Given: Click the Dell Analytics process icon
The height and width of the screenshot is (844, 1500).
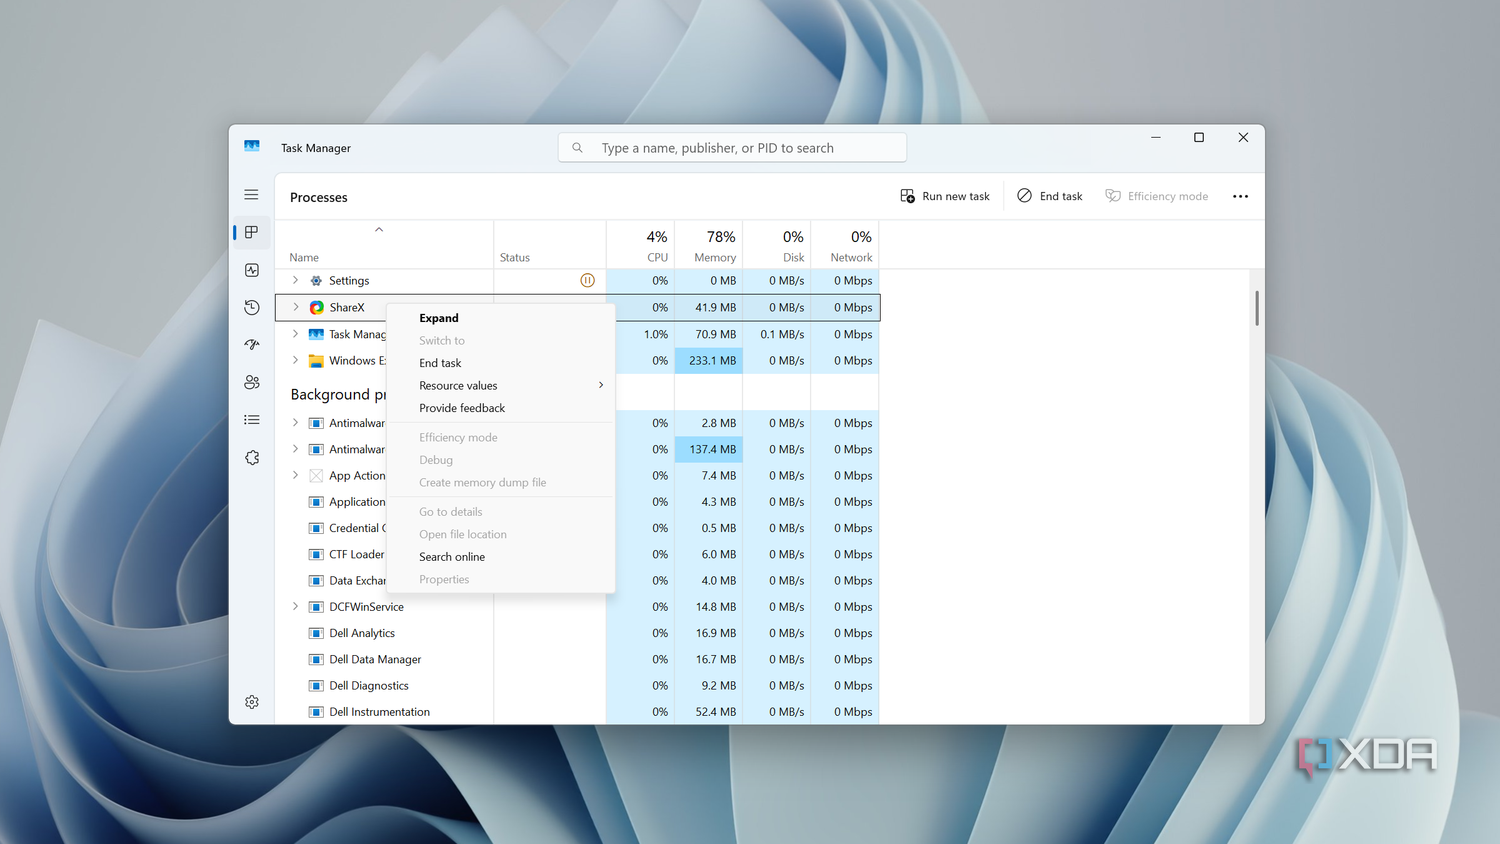Looking at the screenshot, I should [316, 633].
